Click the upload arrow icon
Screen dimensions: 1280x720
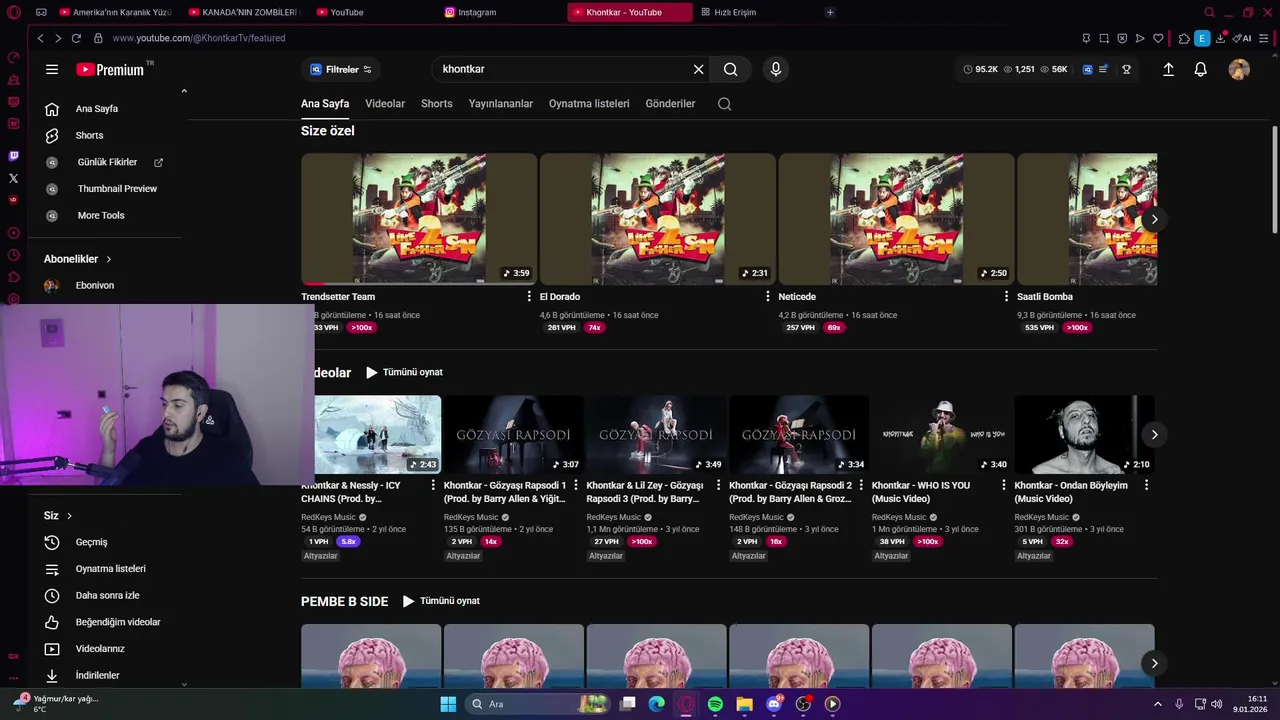coord(1168,69)
